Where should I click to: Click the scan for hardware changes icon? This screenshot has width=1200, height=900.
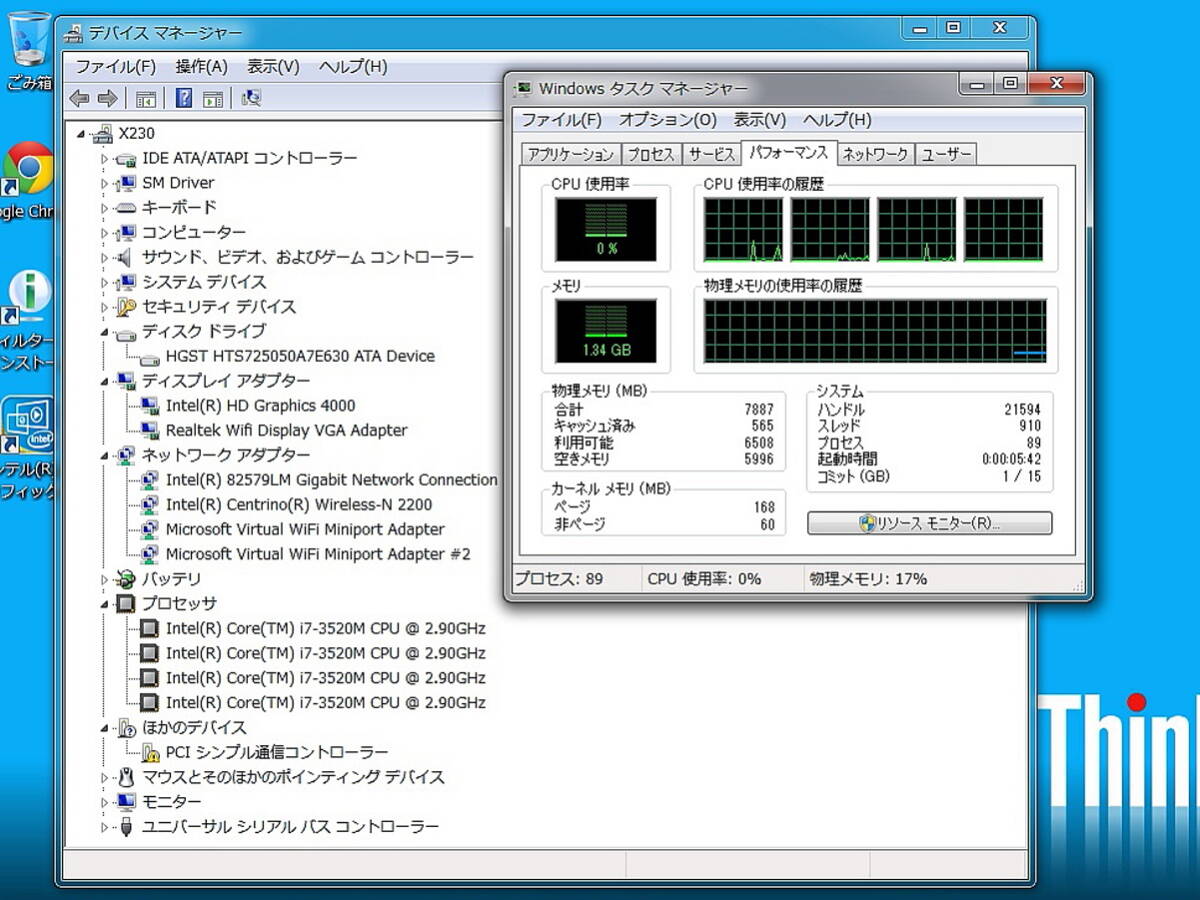point(251,98)
